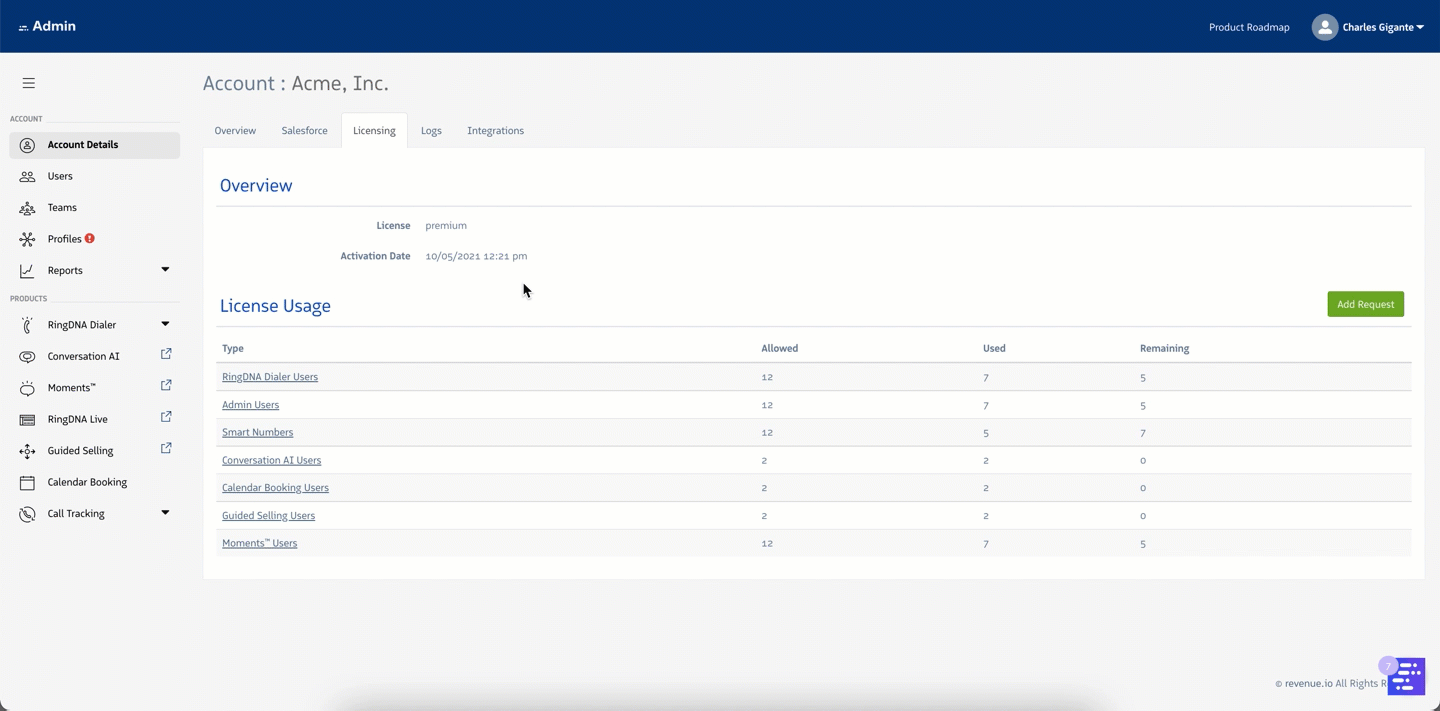Expand the Call Tracking menu
Screen dimensions: 1440x711
click(165, 513)
